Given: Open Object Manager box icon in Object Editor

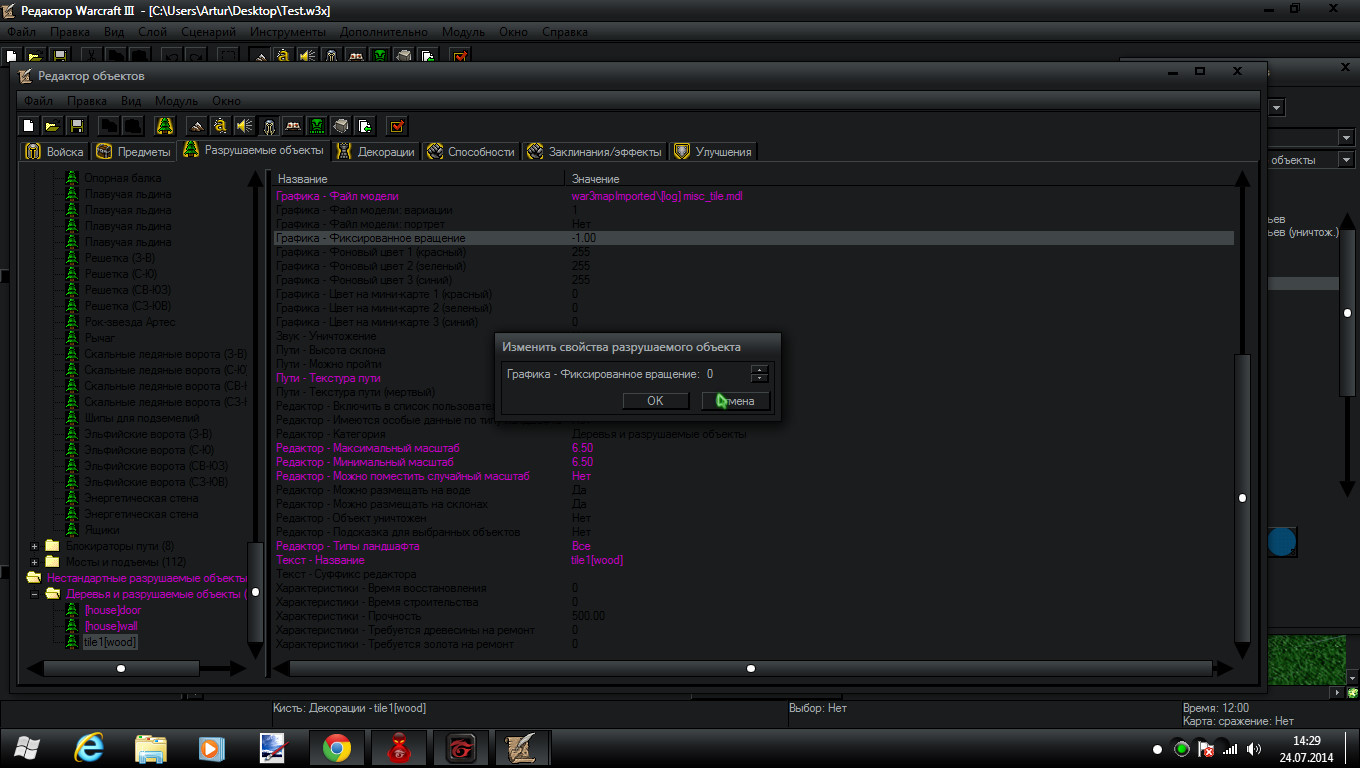Looking at the screenshot, I should point(340,126).
